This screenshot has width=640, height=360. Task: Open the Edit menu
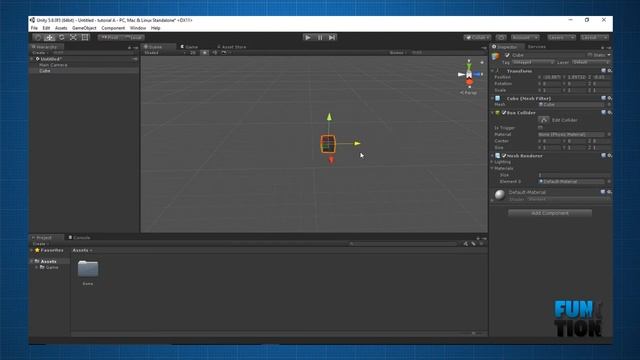pos(46,28)
